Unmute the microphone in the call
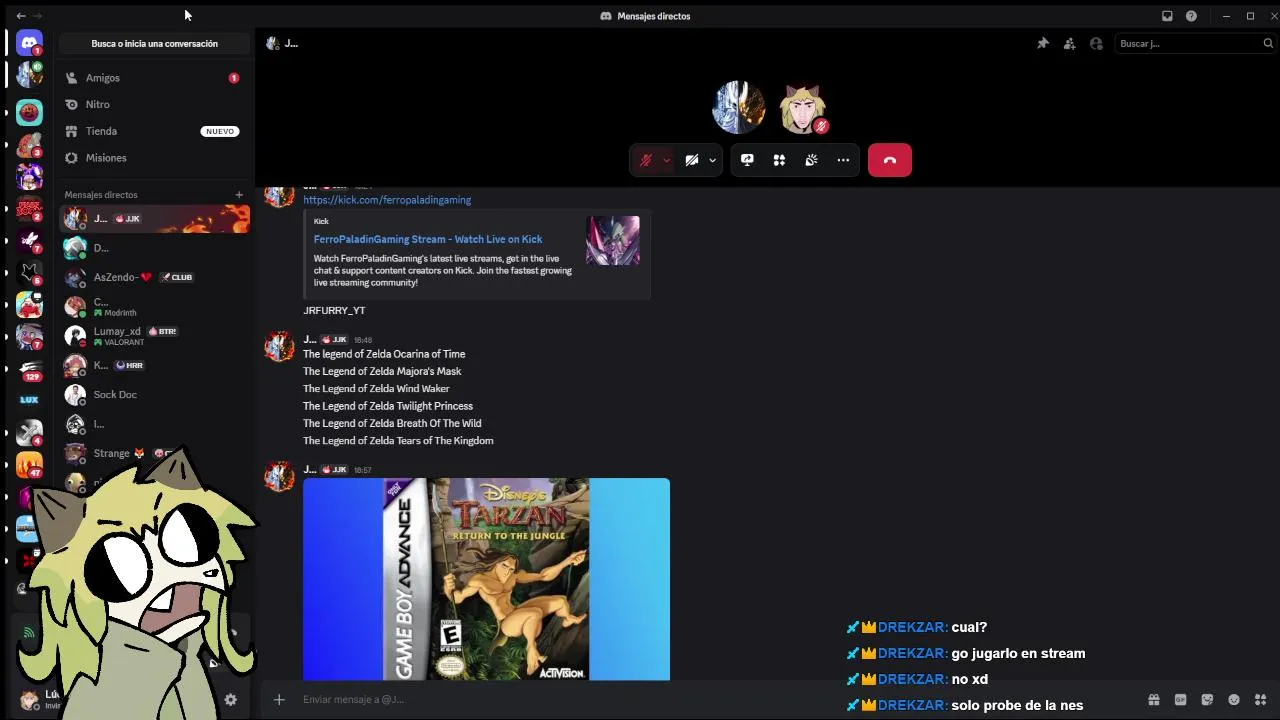 (646, 160)
